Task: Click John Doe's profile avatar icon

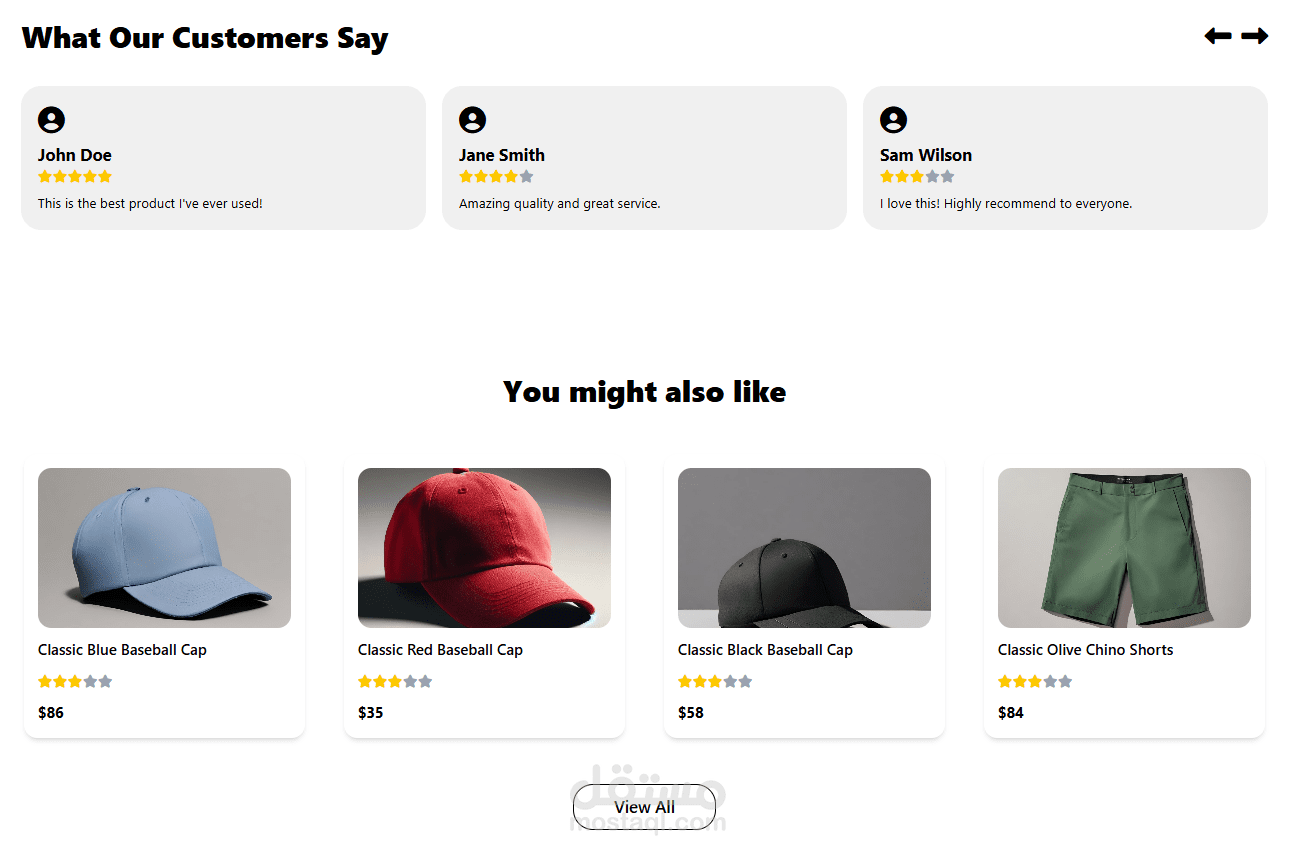Action: tap(51, 120)
